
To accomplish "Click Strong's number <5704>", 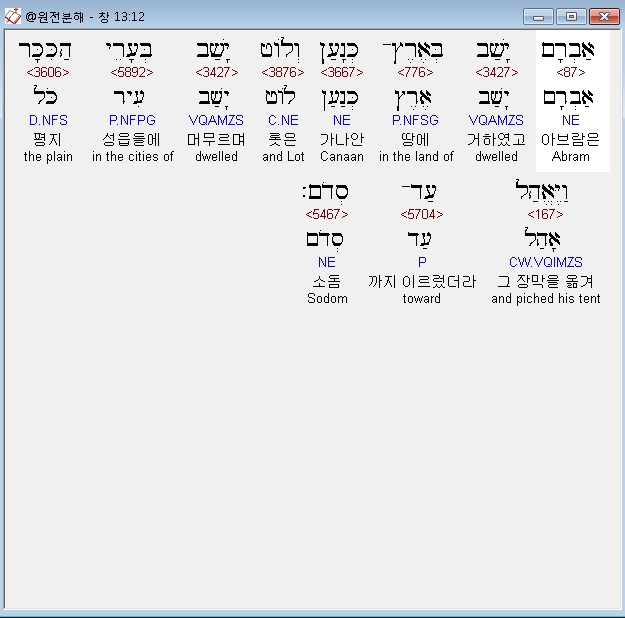I will point(421,214).
